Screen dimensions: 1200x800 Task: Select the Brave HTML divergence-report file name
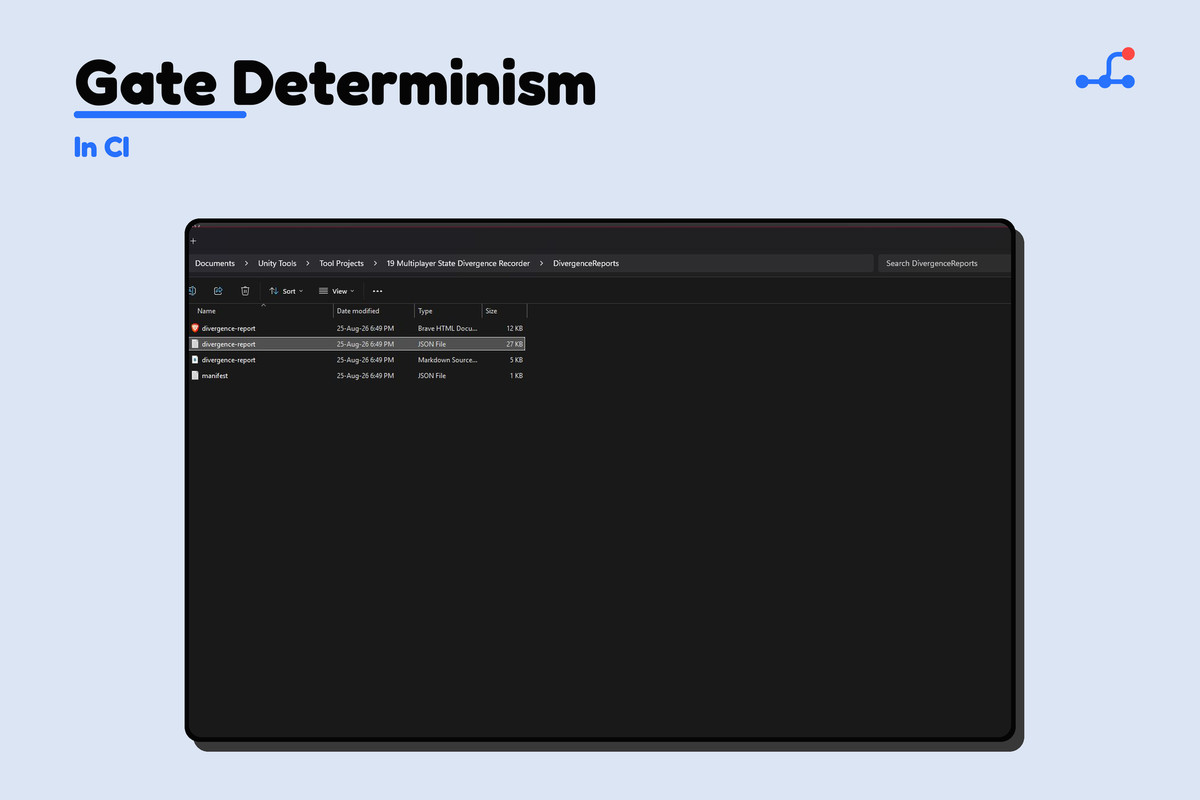[228, 328]
